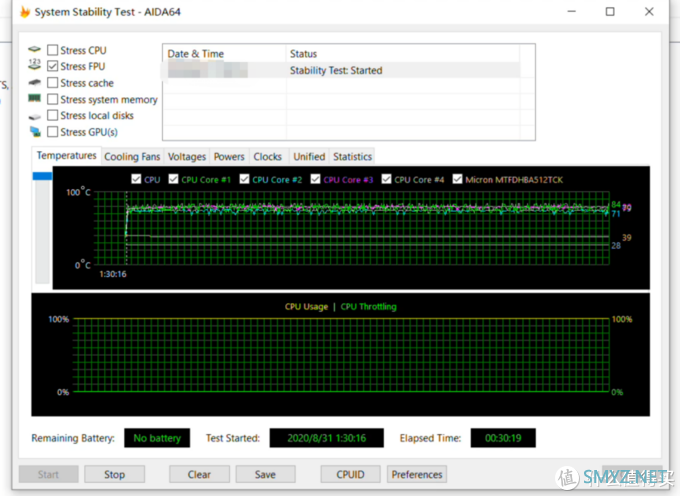This screenshot has height=496, width=680.
Task: Hide the CPU Core #4 graph line
Action: point(386,179)
